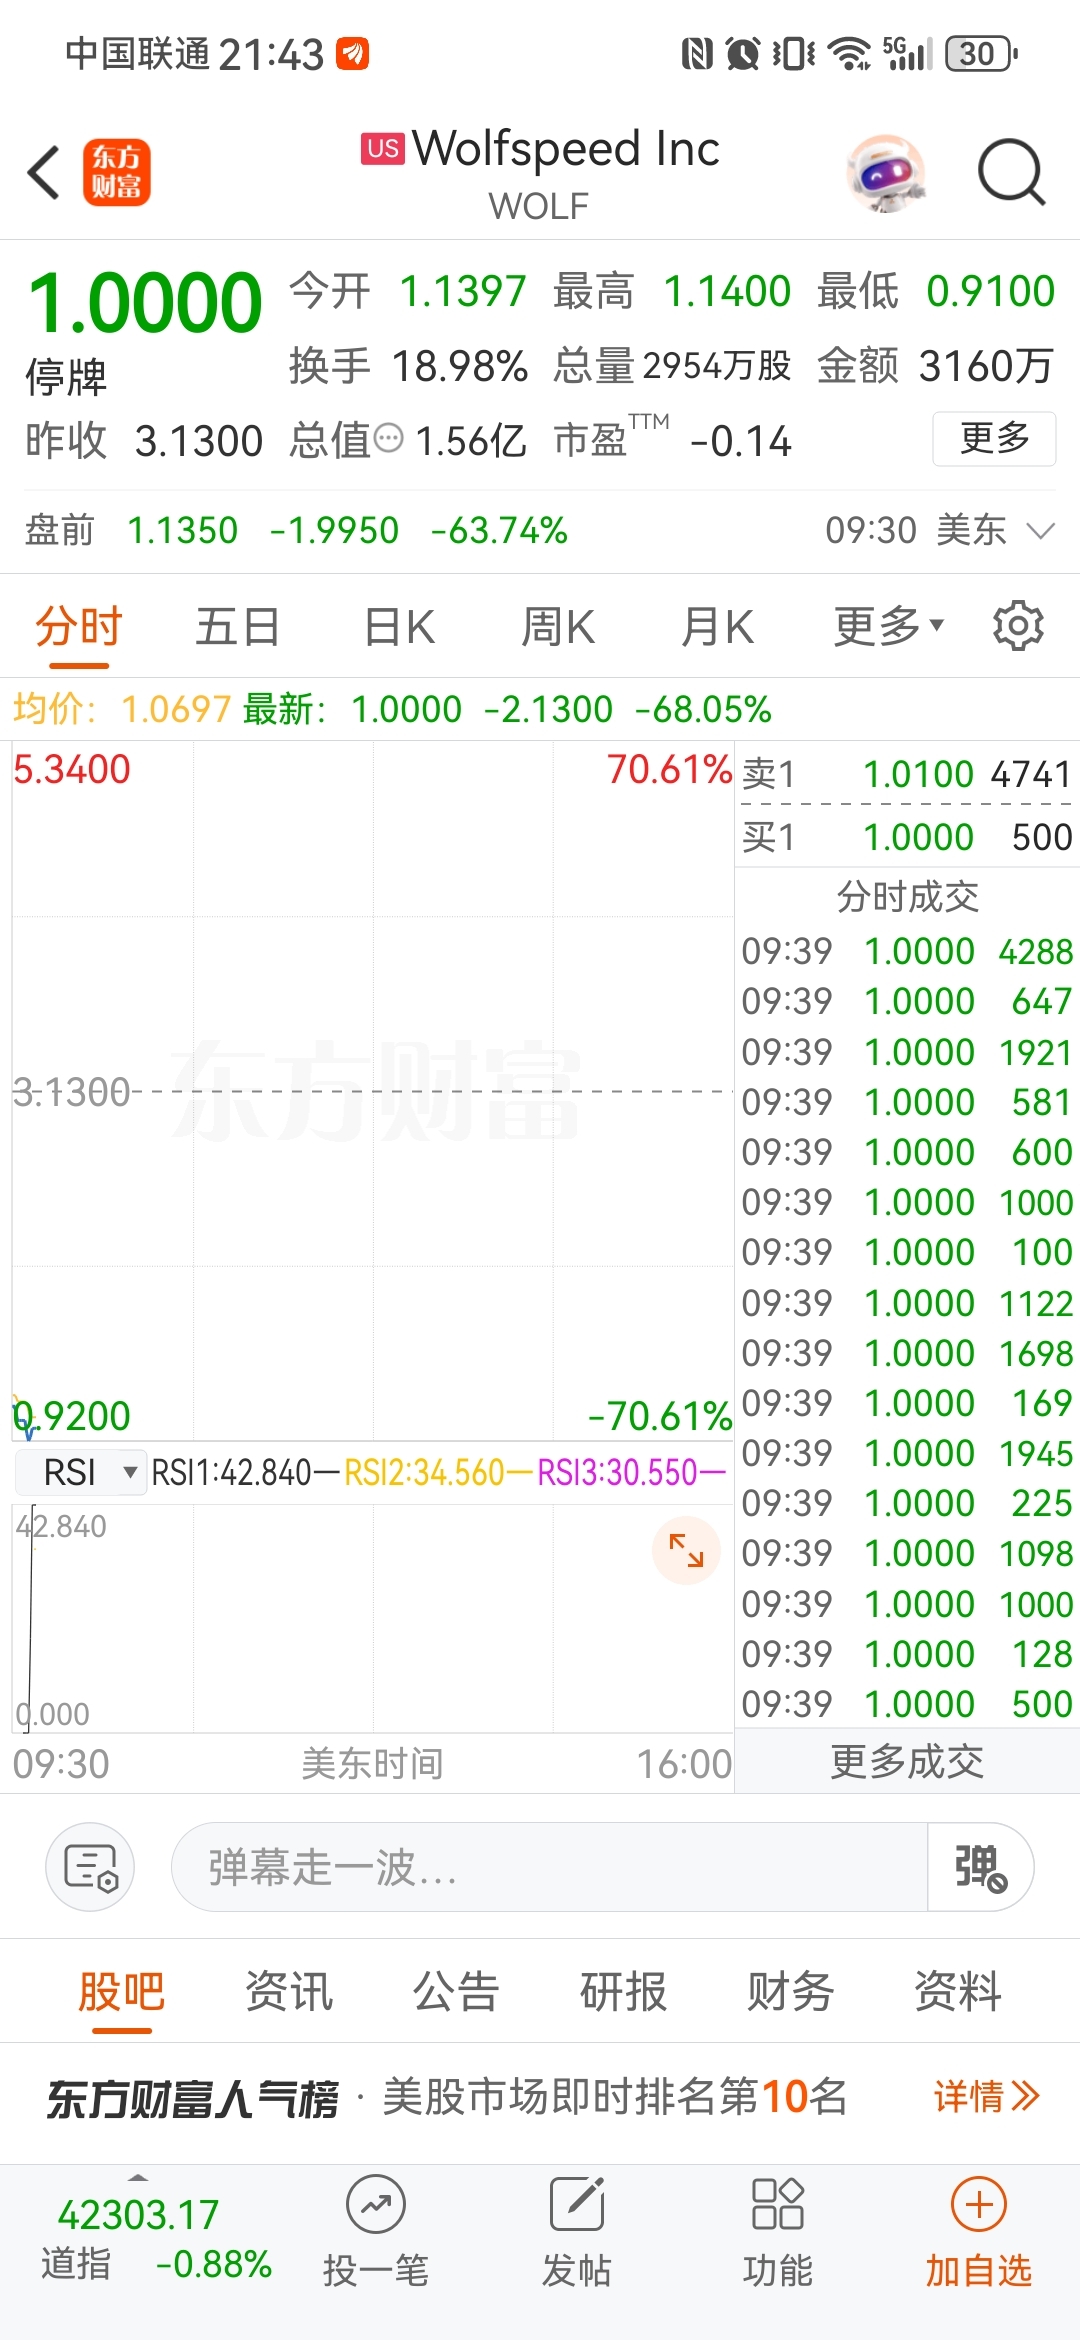The height and width of the screenshot is (2340, 1080).
Task: Expand the 美东 timezone chevron
Action: point(1041,530)
